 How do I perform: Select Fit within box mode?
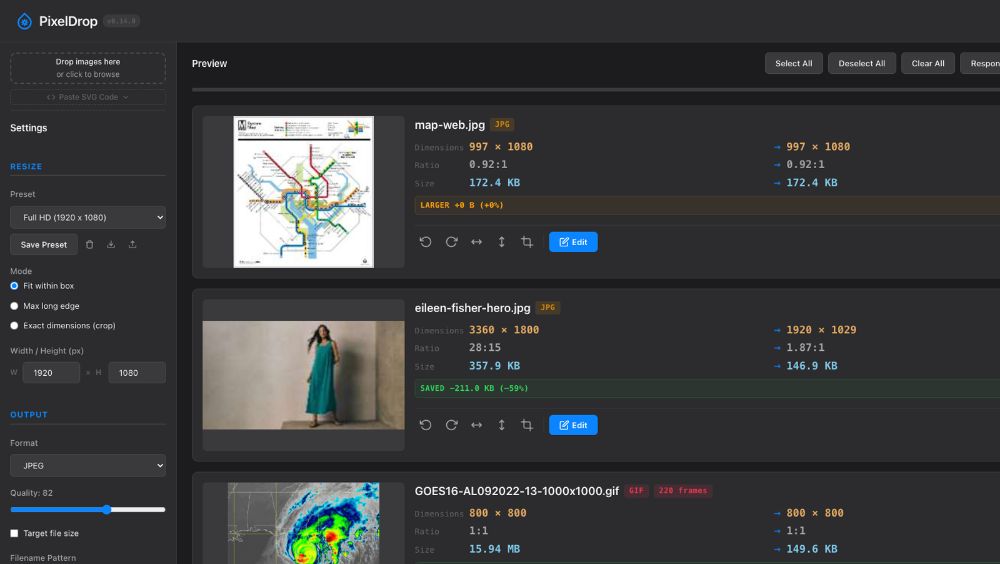point(14,286)
